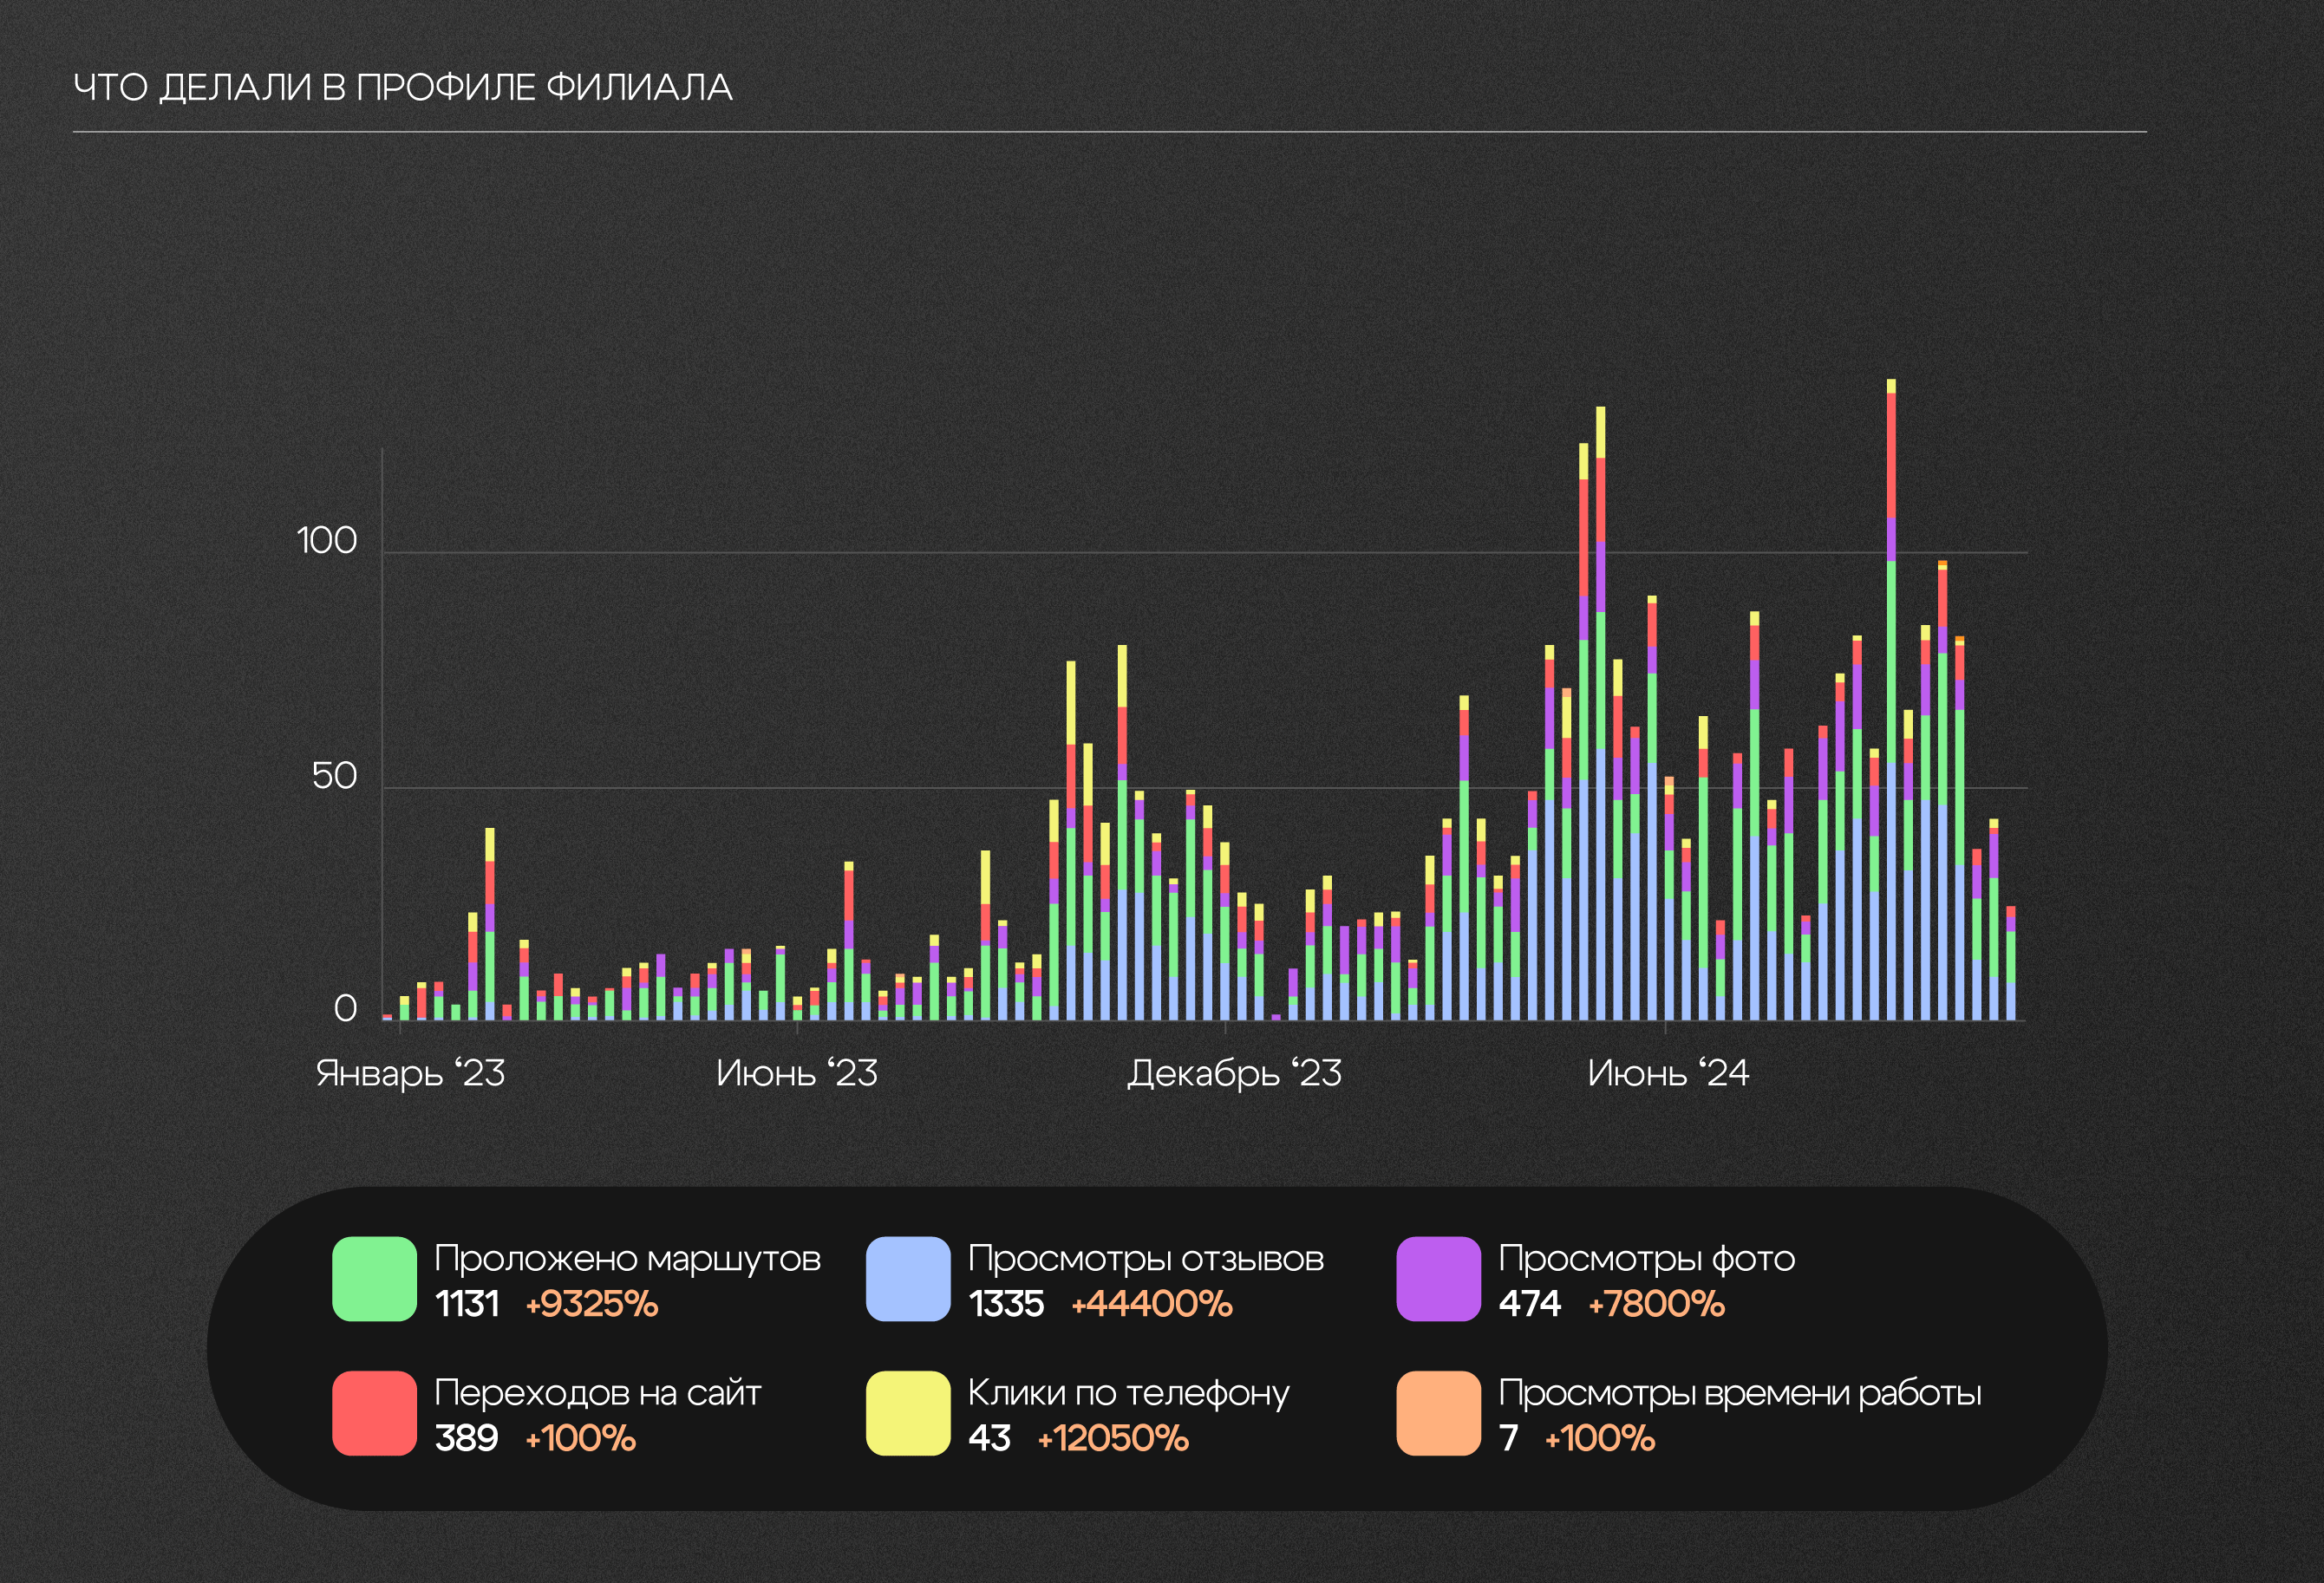
Task: Select the Переходов на сайт legend label
Action: coord(597,1392)
